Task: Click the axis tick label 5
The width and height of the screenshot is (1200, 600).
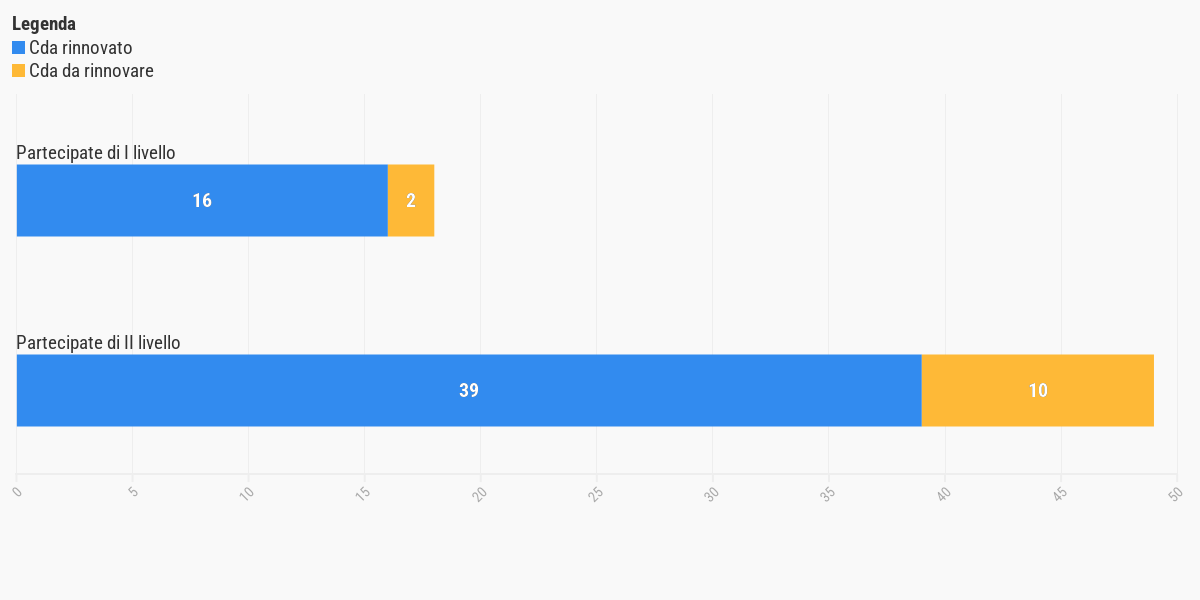Action: point(132,492)
